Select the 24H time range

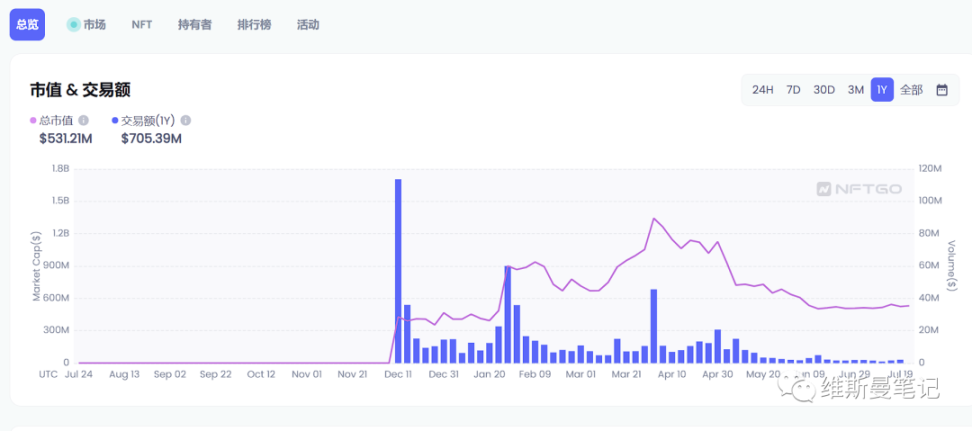point(762,90)
